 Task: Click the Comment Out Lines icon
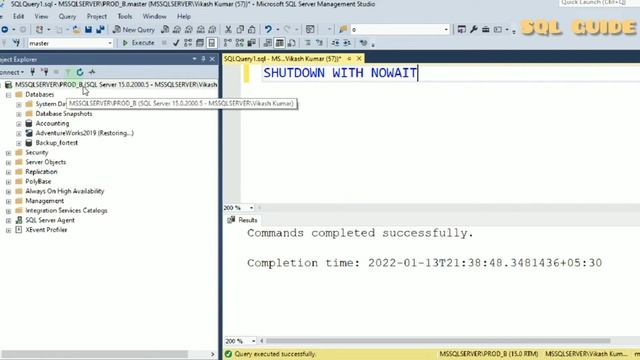308,43
